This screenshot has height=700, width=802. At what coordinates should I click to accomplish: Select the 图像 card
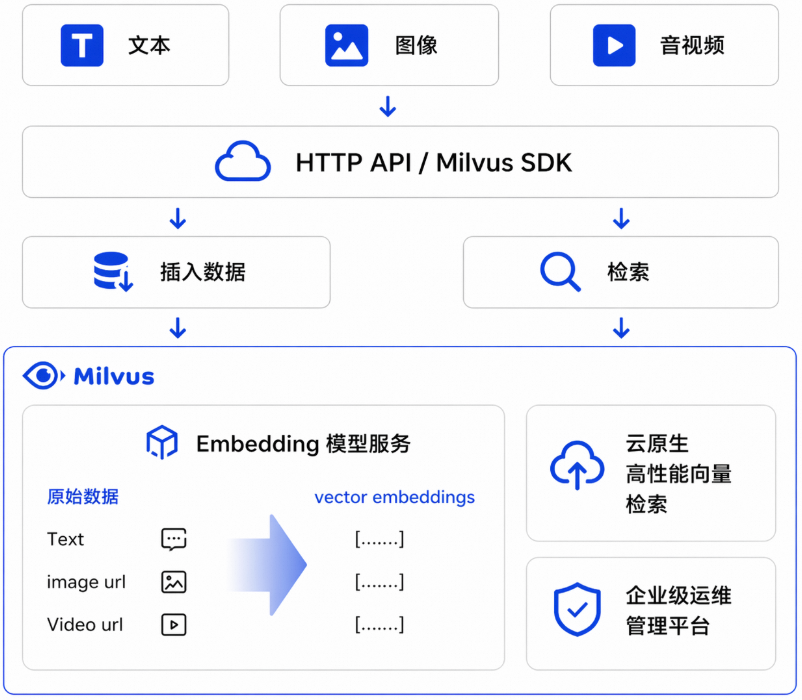(x=389, y=45)
